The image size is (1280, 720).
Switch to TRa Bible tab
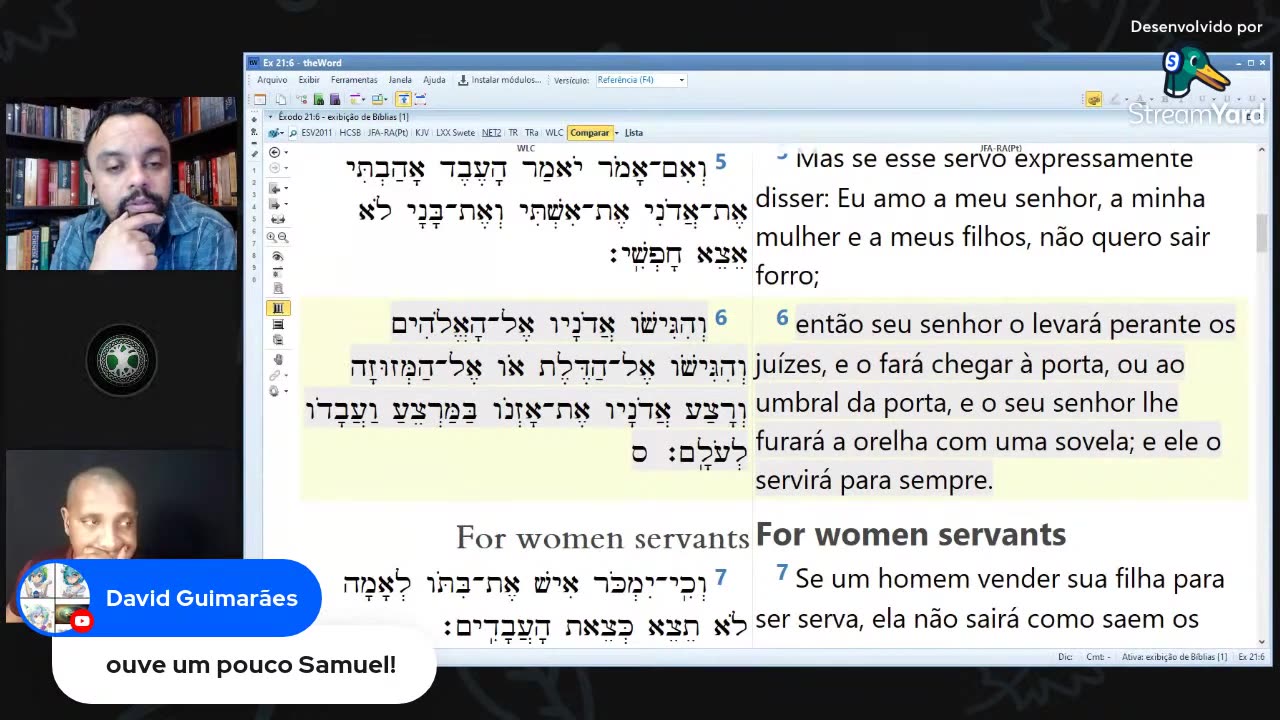pyautogui.click(x=531, y=132)
